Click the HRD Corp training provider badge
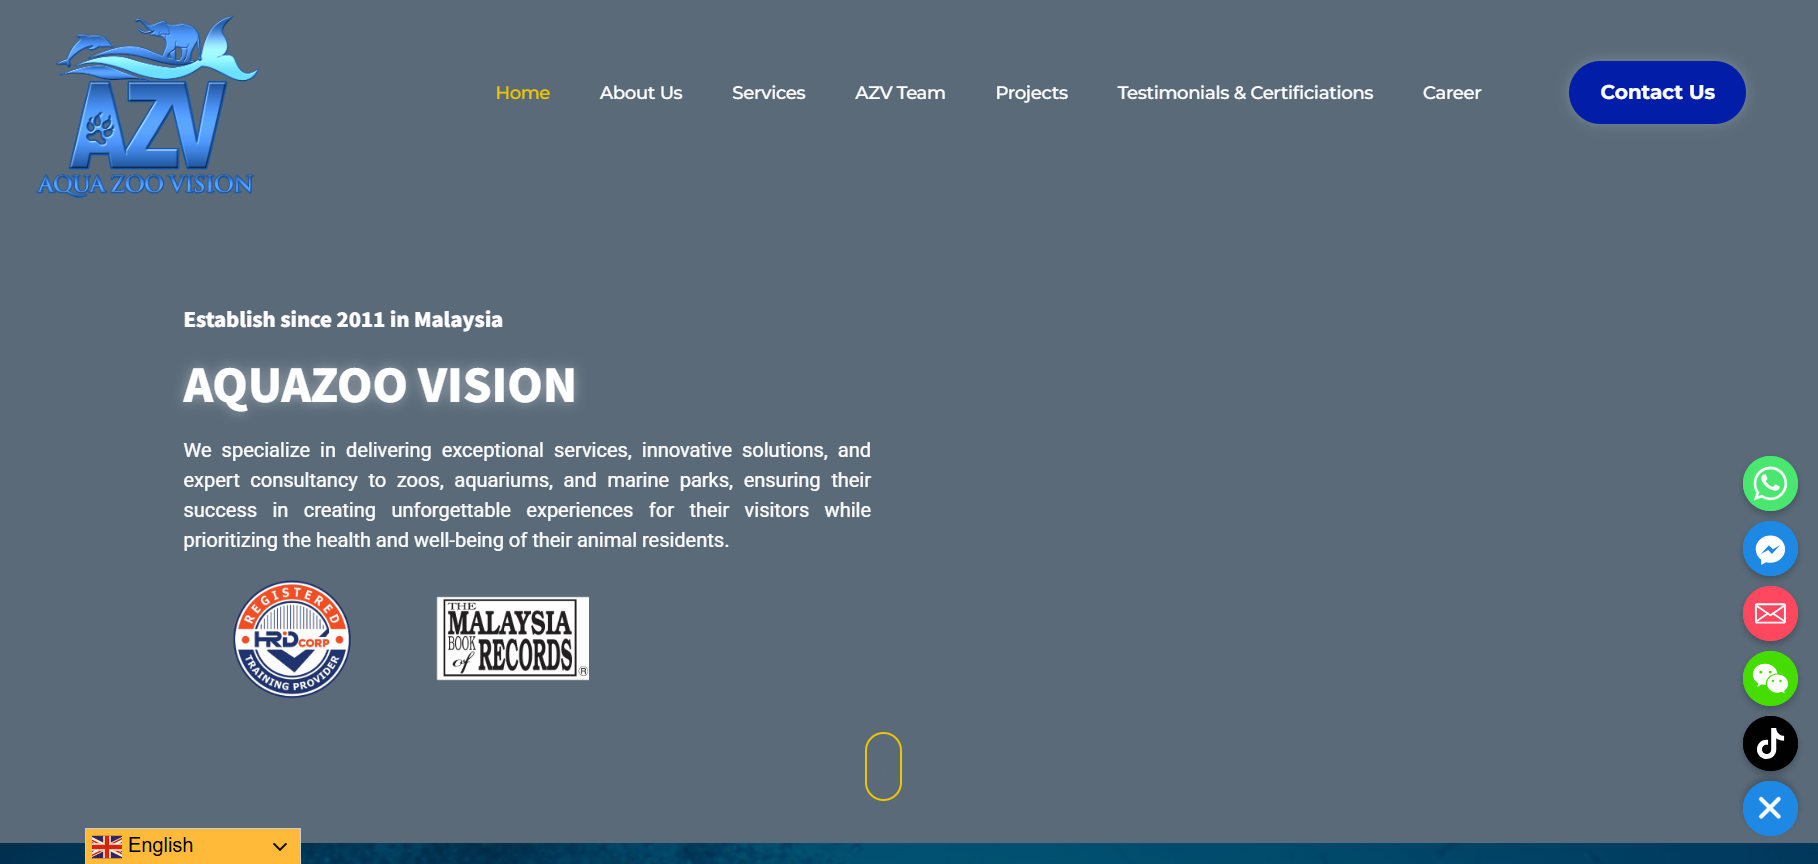 pyautogui.click(x=292, y=639)
